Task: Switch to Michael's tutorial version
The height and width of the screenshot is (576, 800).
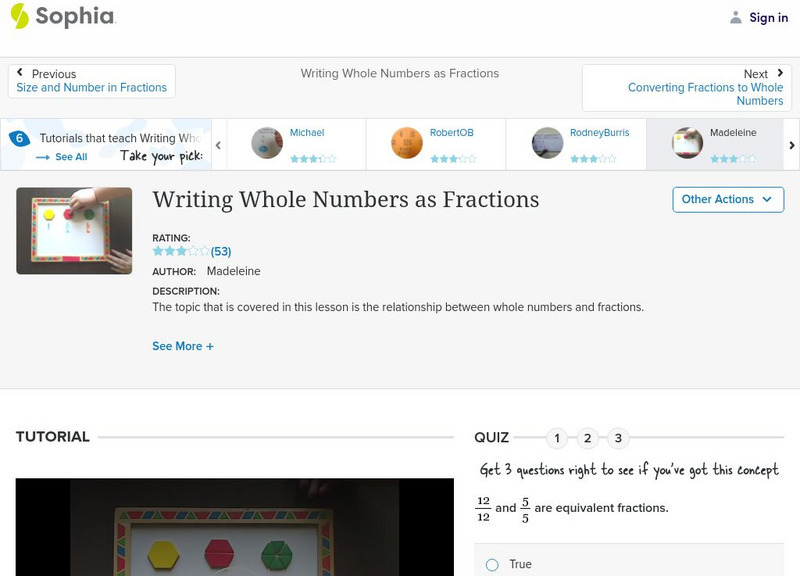Action: tap(308, 131)
